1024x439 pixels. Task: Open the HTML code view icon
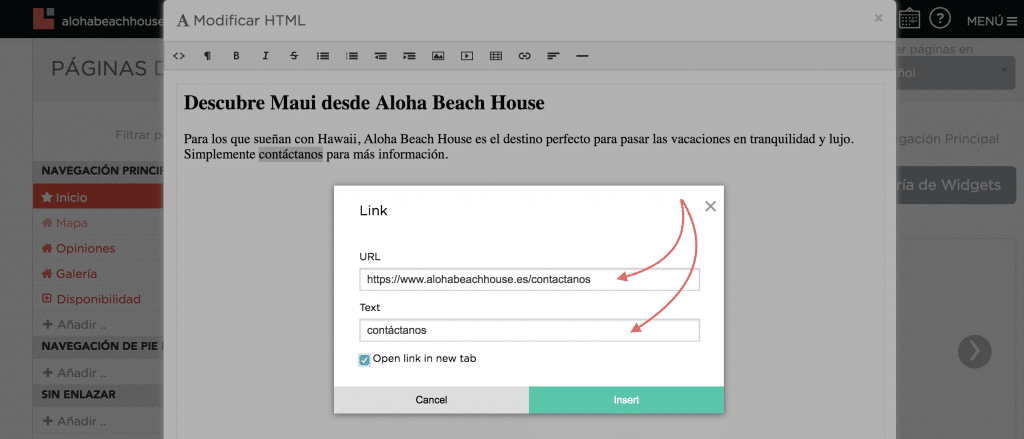[x=178, y=56]
